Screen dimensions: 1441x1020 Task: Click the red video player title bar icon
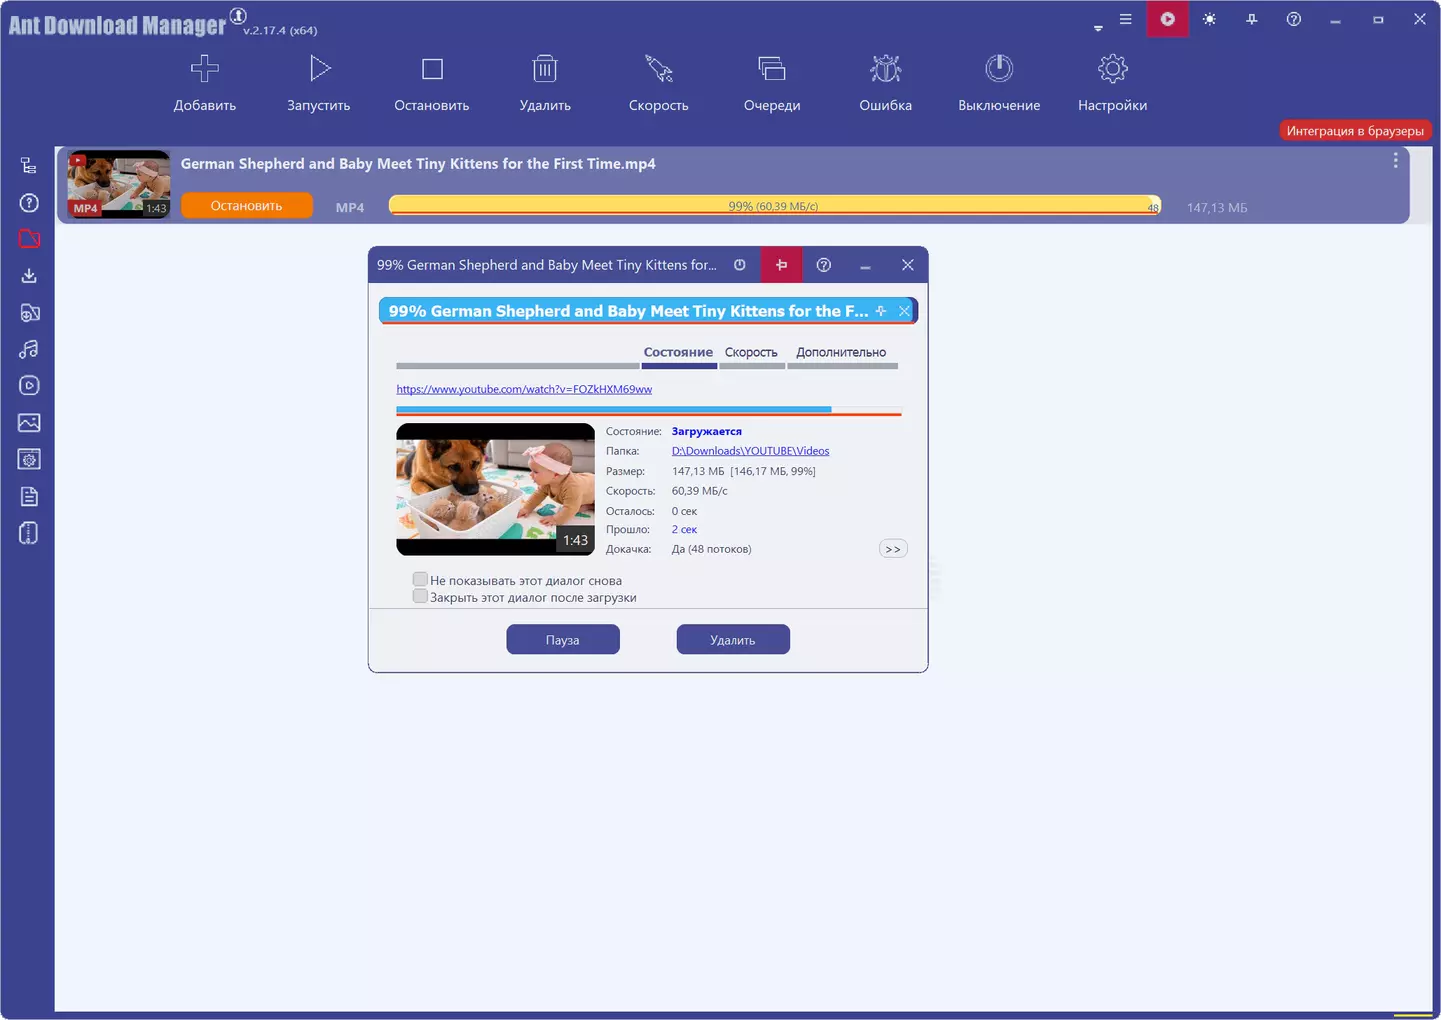click(1167, 19)
